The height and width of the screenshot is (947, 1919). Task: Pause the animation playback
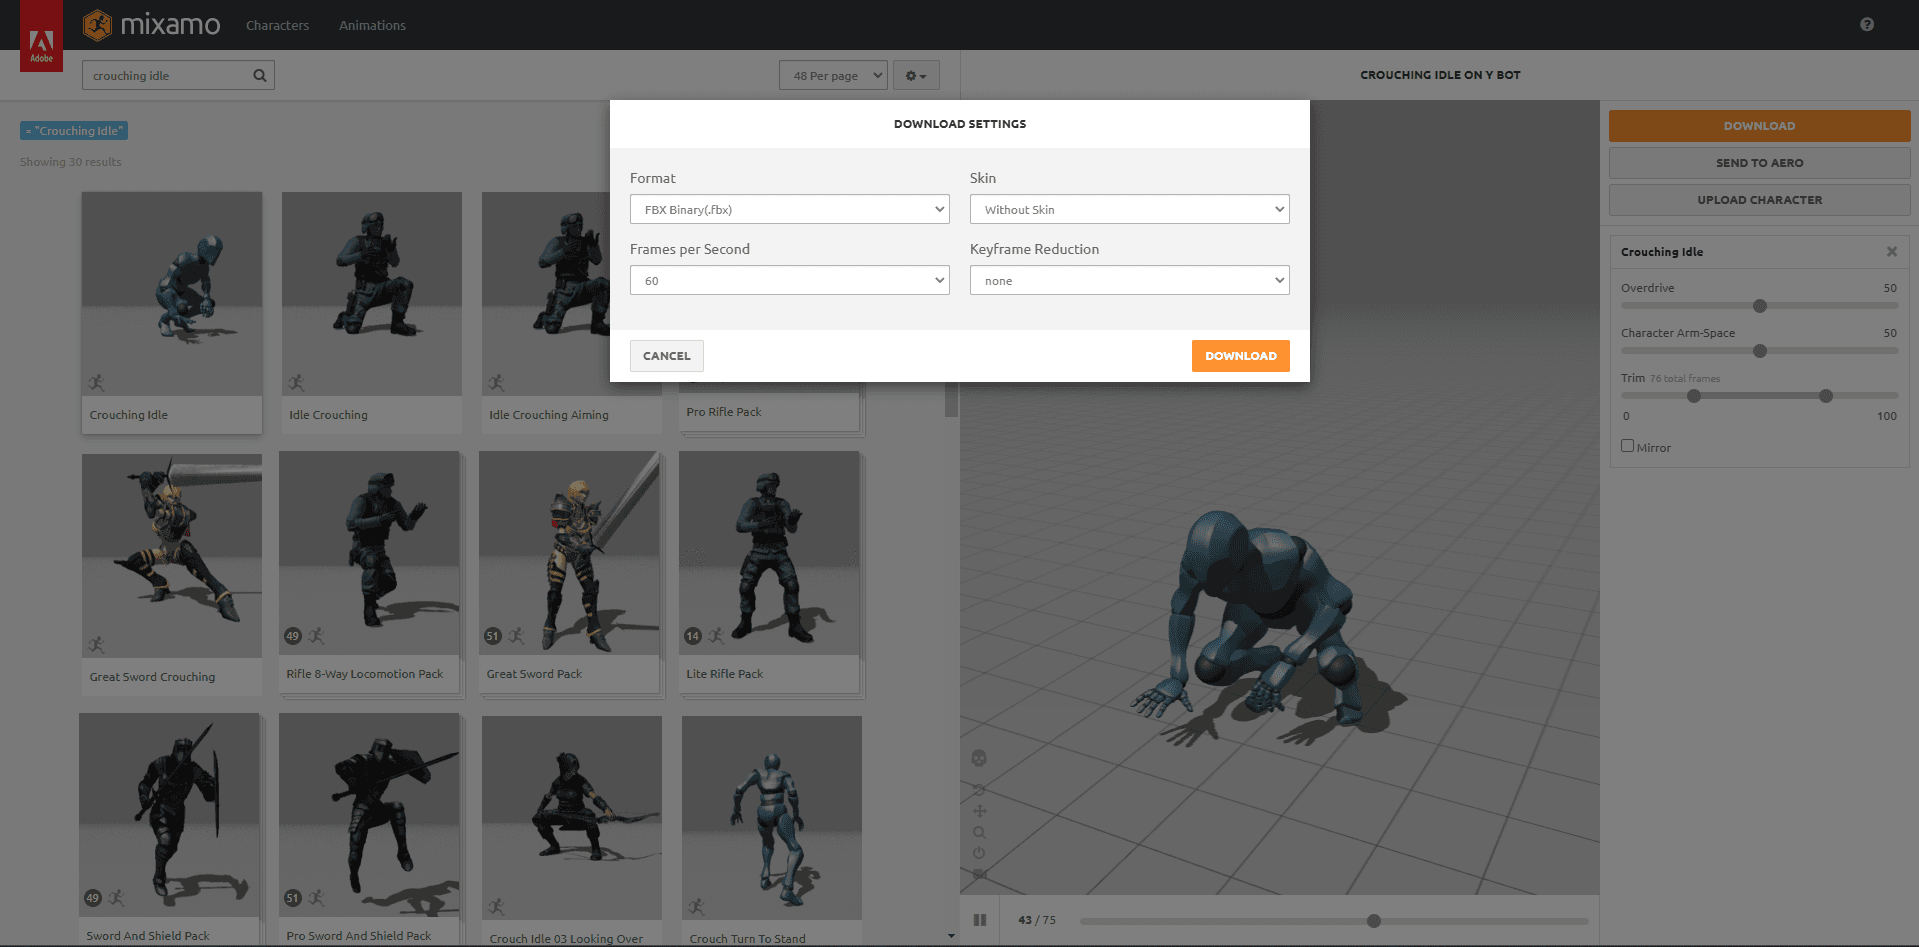980,920
